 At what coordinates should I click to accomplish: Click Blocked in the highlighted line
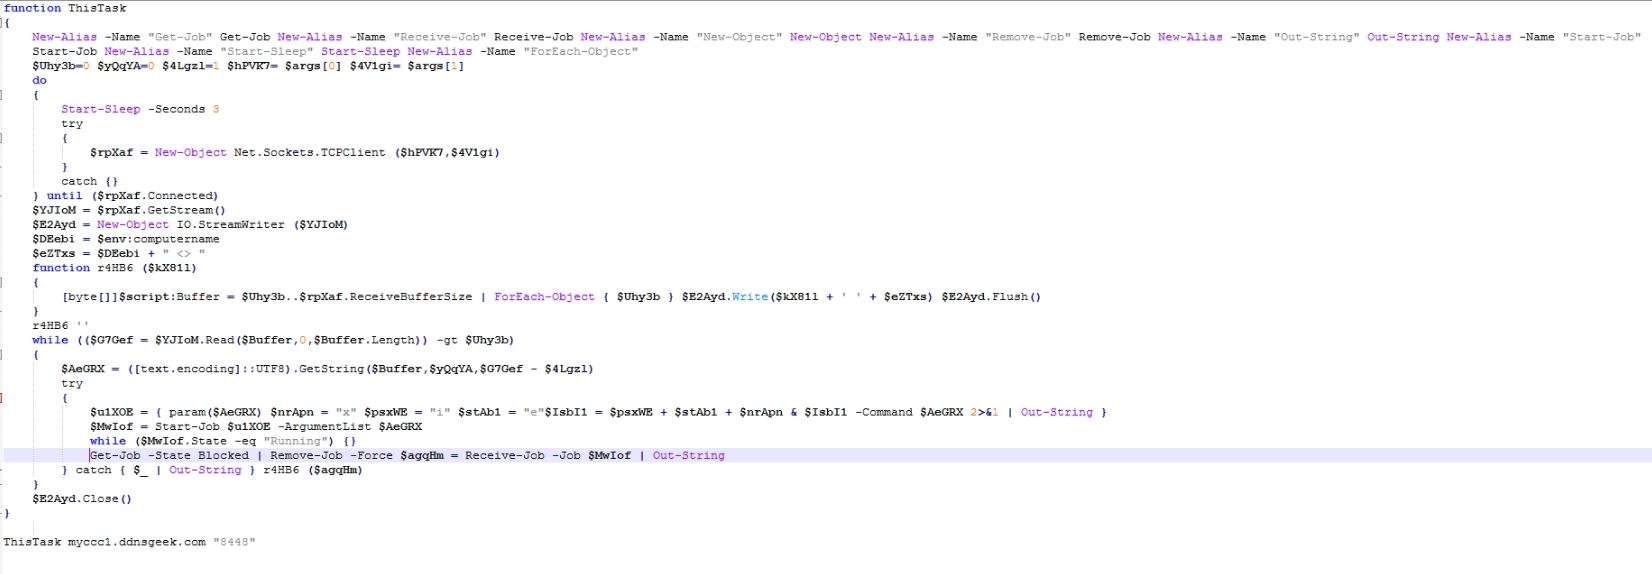pos(224,456)
